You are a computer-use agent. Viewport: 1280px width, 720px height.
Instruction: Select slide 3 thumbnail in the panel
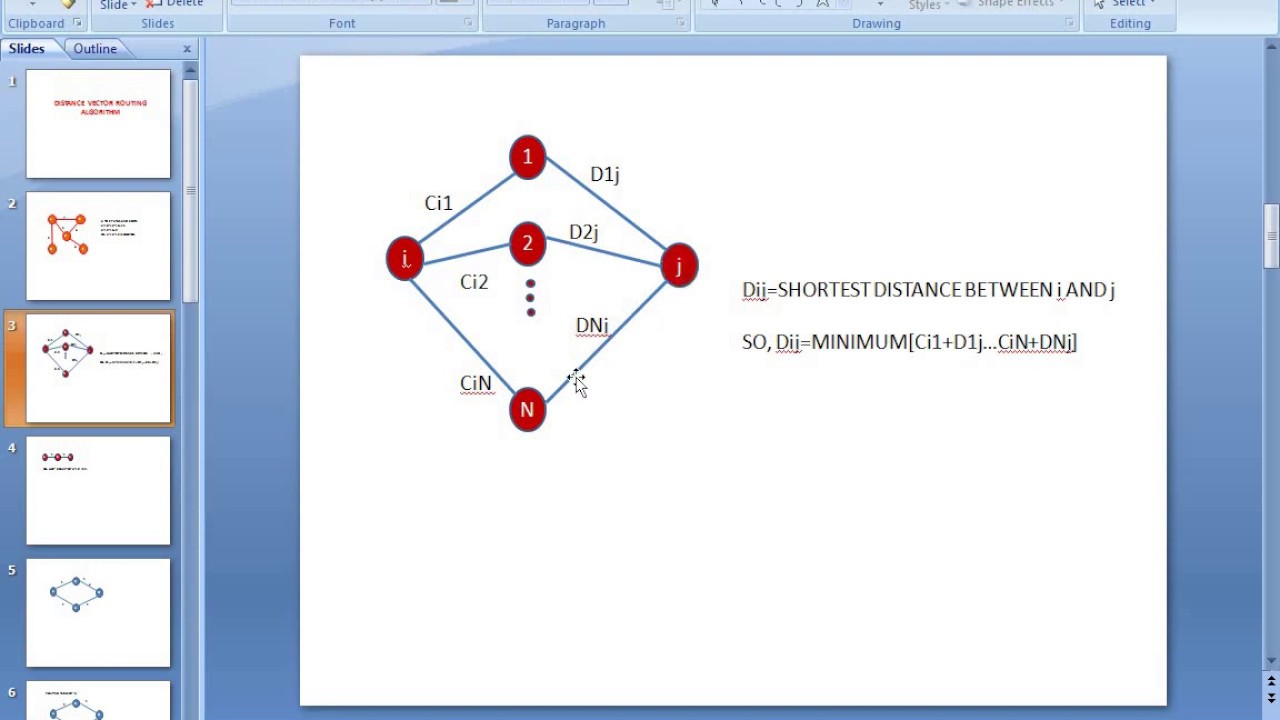pyautogui.click(x=98, y=368)
